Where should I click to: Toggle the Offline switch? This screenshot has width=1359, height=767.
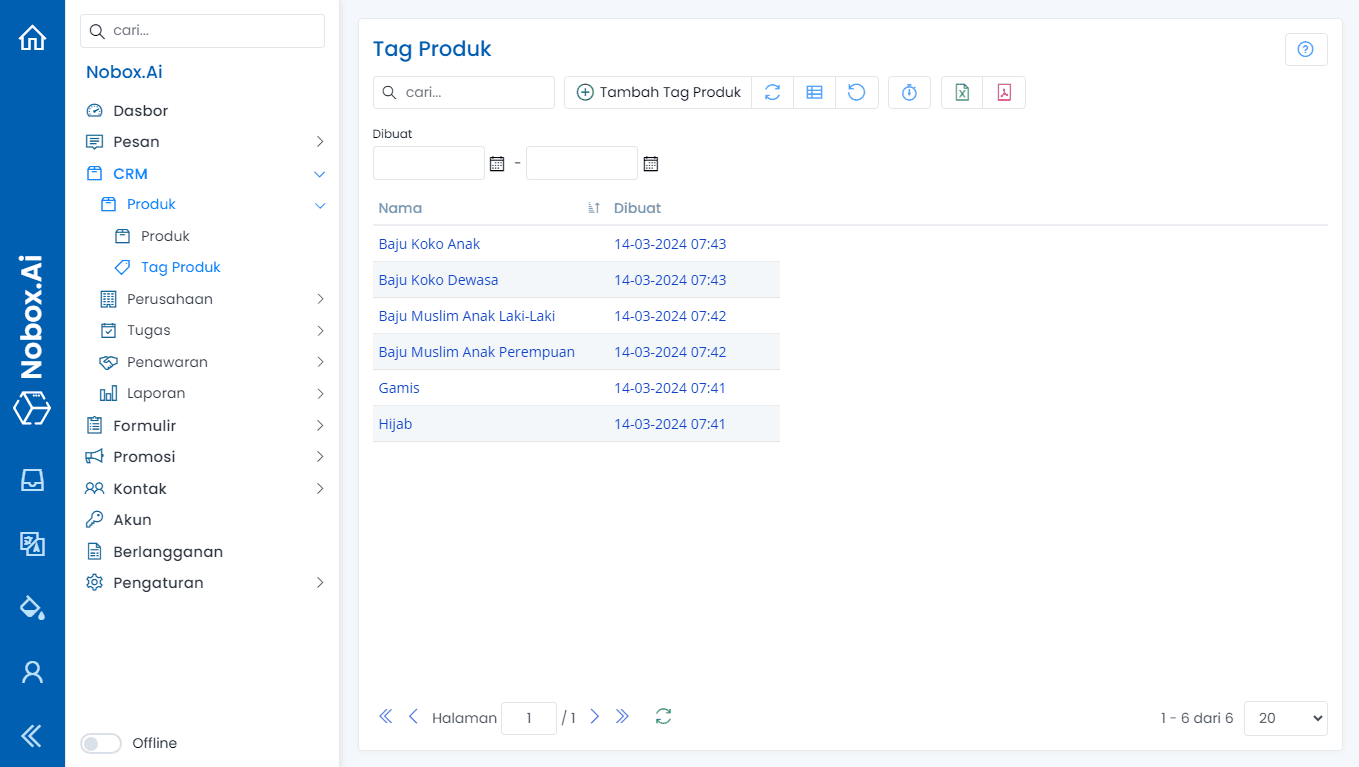(x=101, y=743)
